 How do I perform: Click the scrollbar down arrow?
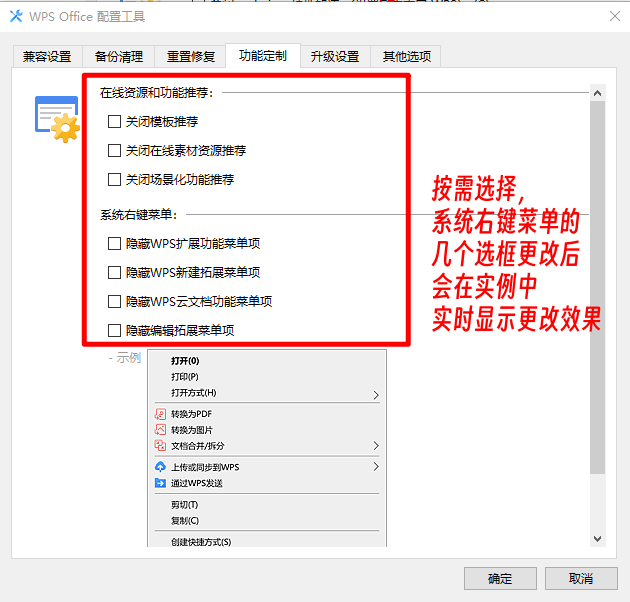tap(598, 538)
